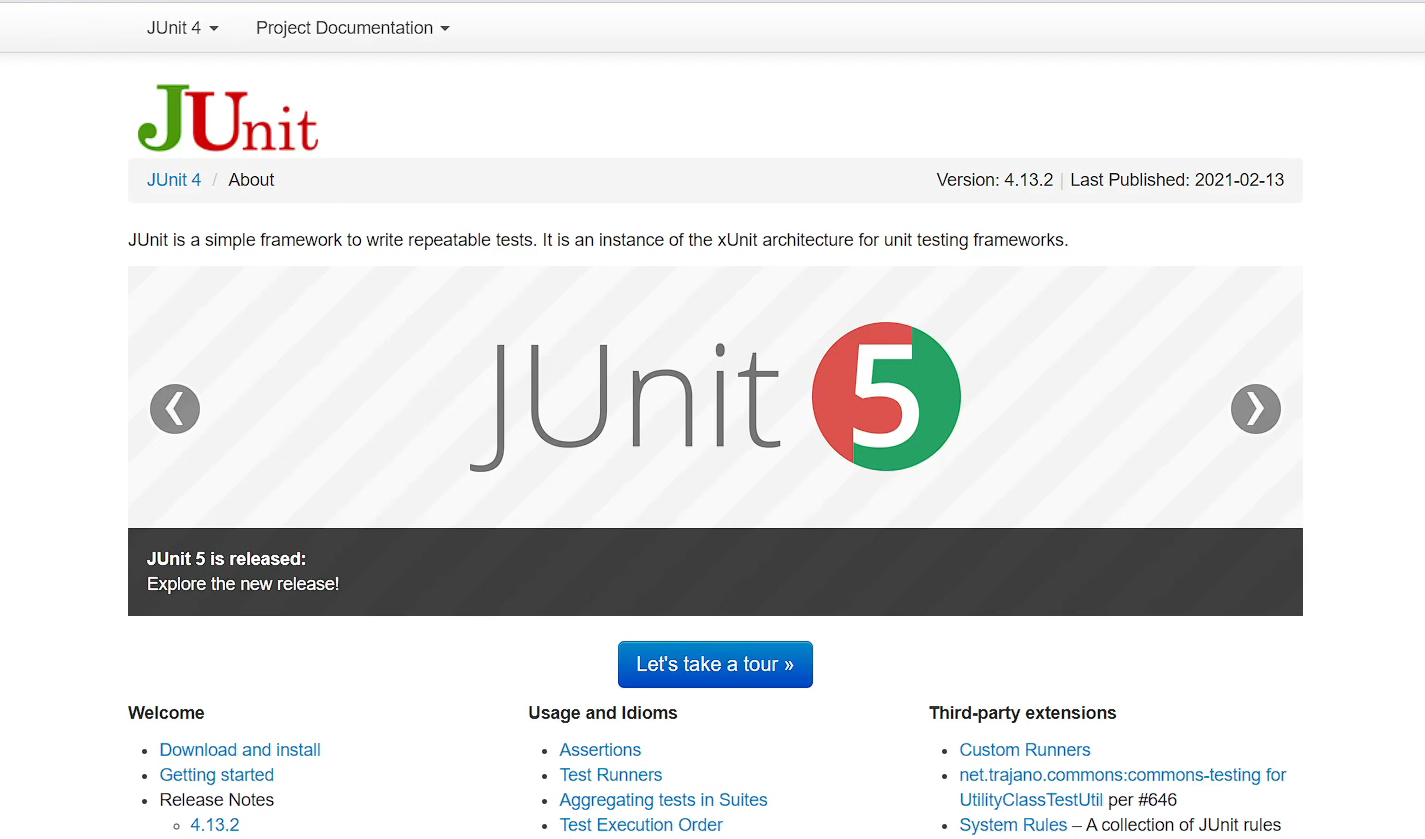
Task: Open release notes for 4.13.2
Action: (x=215, y=825)
